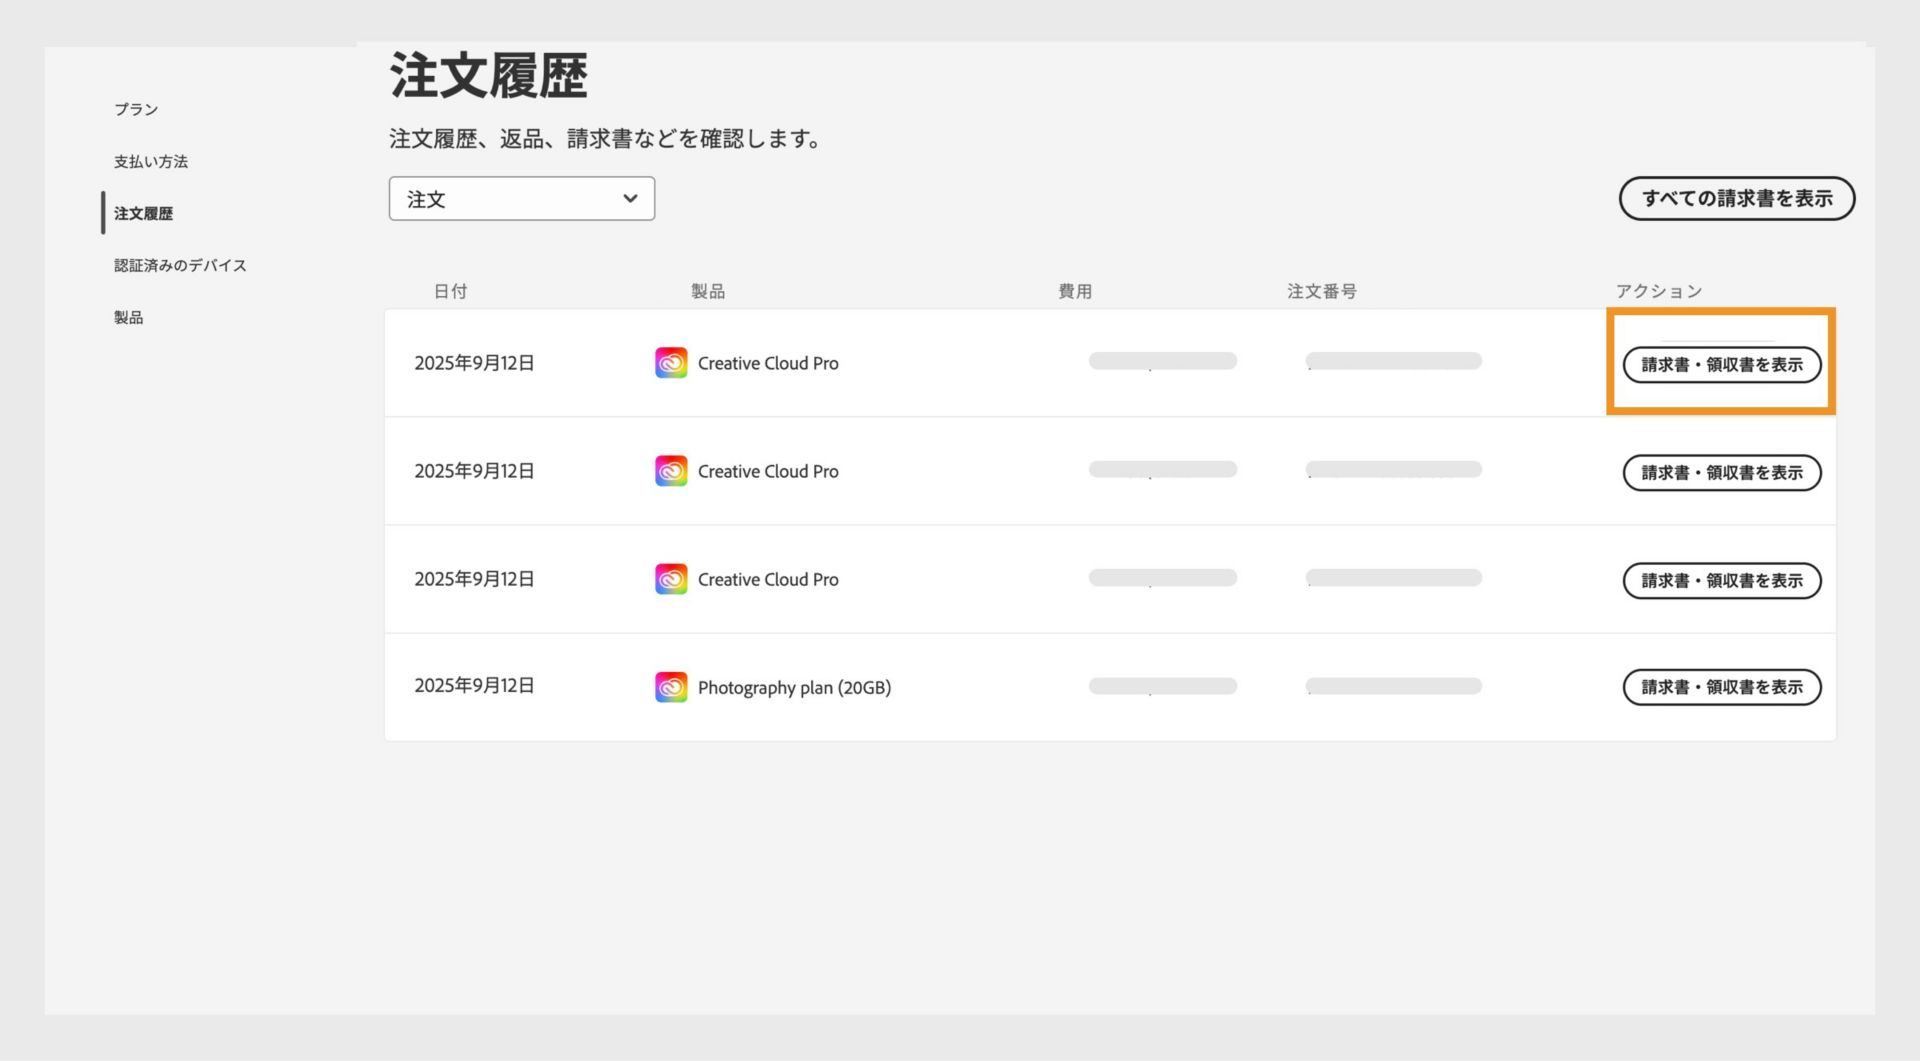Click the すべての請求書を表示 button

1737,198
